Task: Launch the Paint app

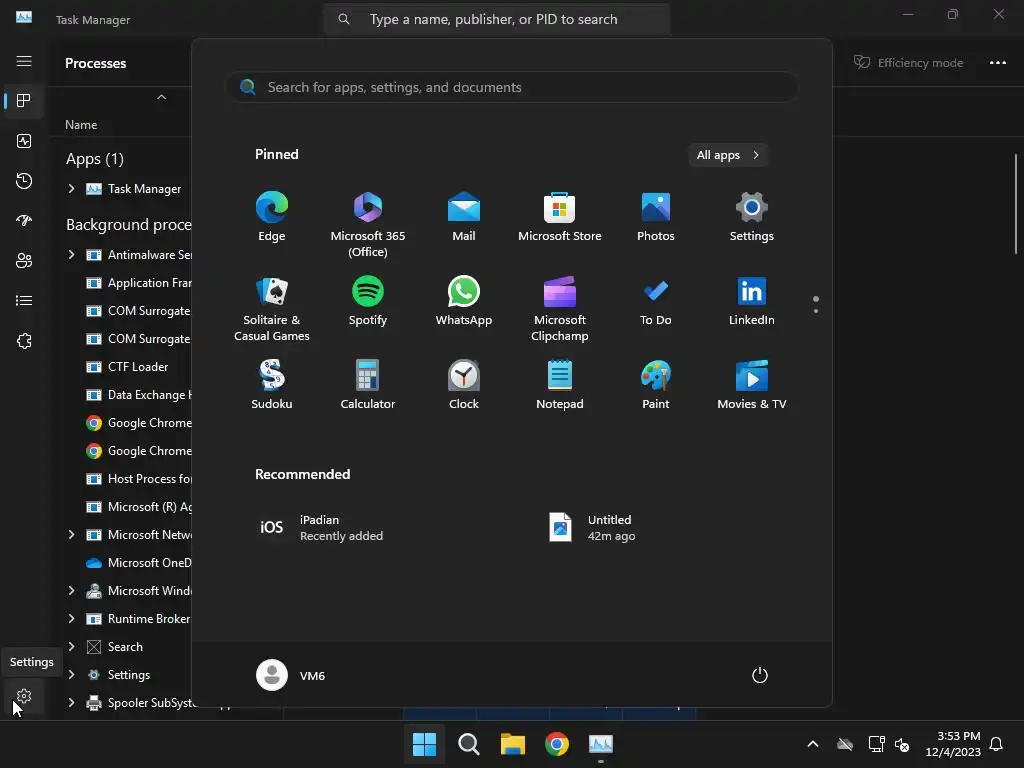Action: (x=656, y=385)
